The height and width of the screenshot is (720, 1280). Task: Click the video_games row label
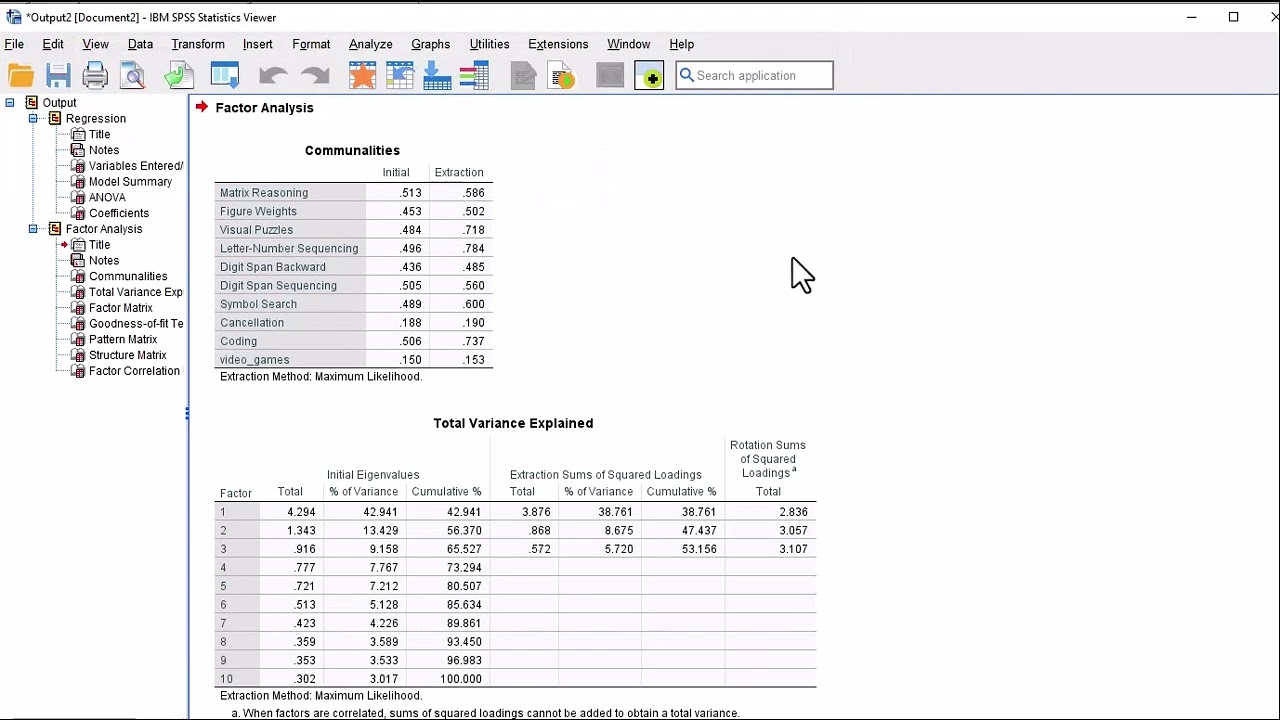coord(255,360)
